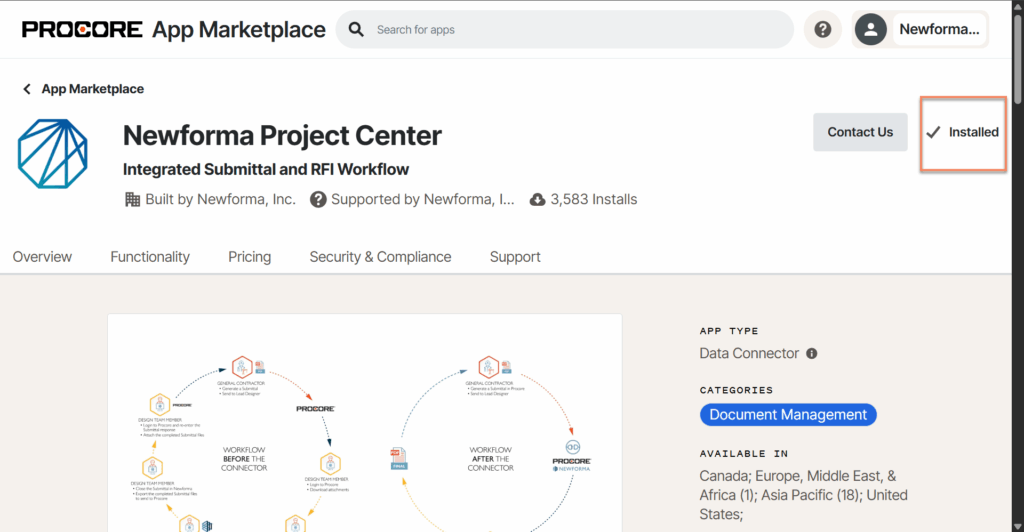Click the Newforma Project Center app logo

pyautogui.click(x=53, y=154)
